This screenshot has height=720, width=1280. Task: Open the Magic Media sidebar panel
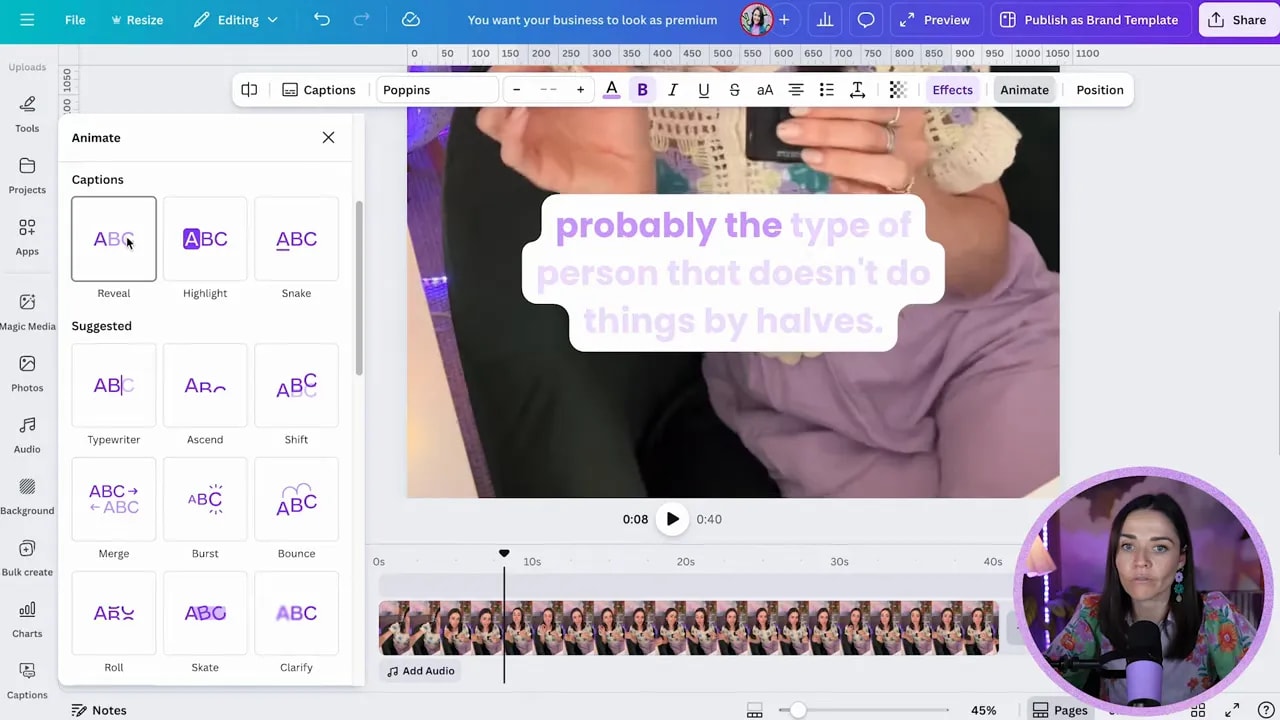[27, 312]
